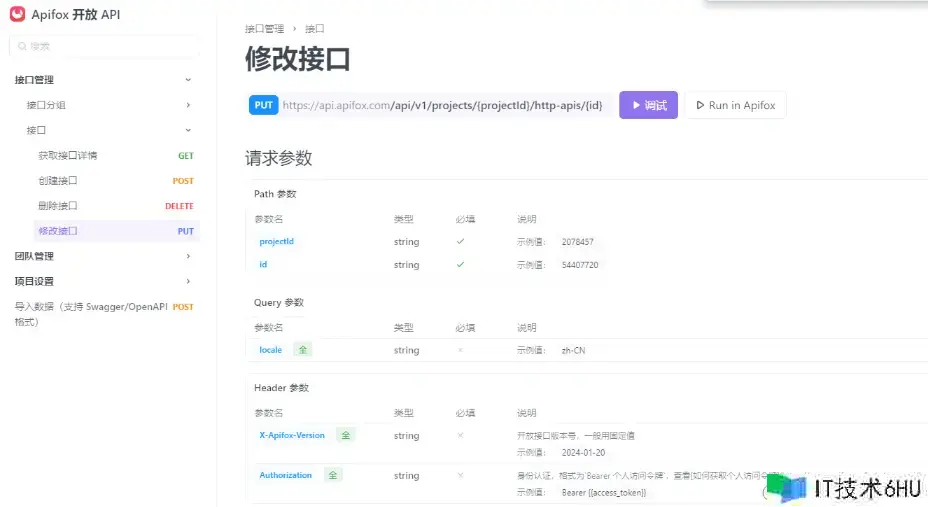
Task: Expand the 接口分组 group
Action: pos(188,105)
